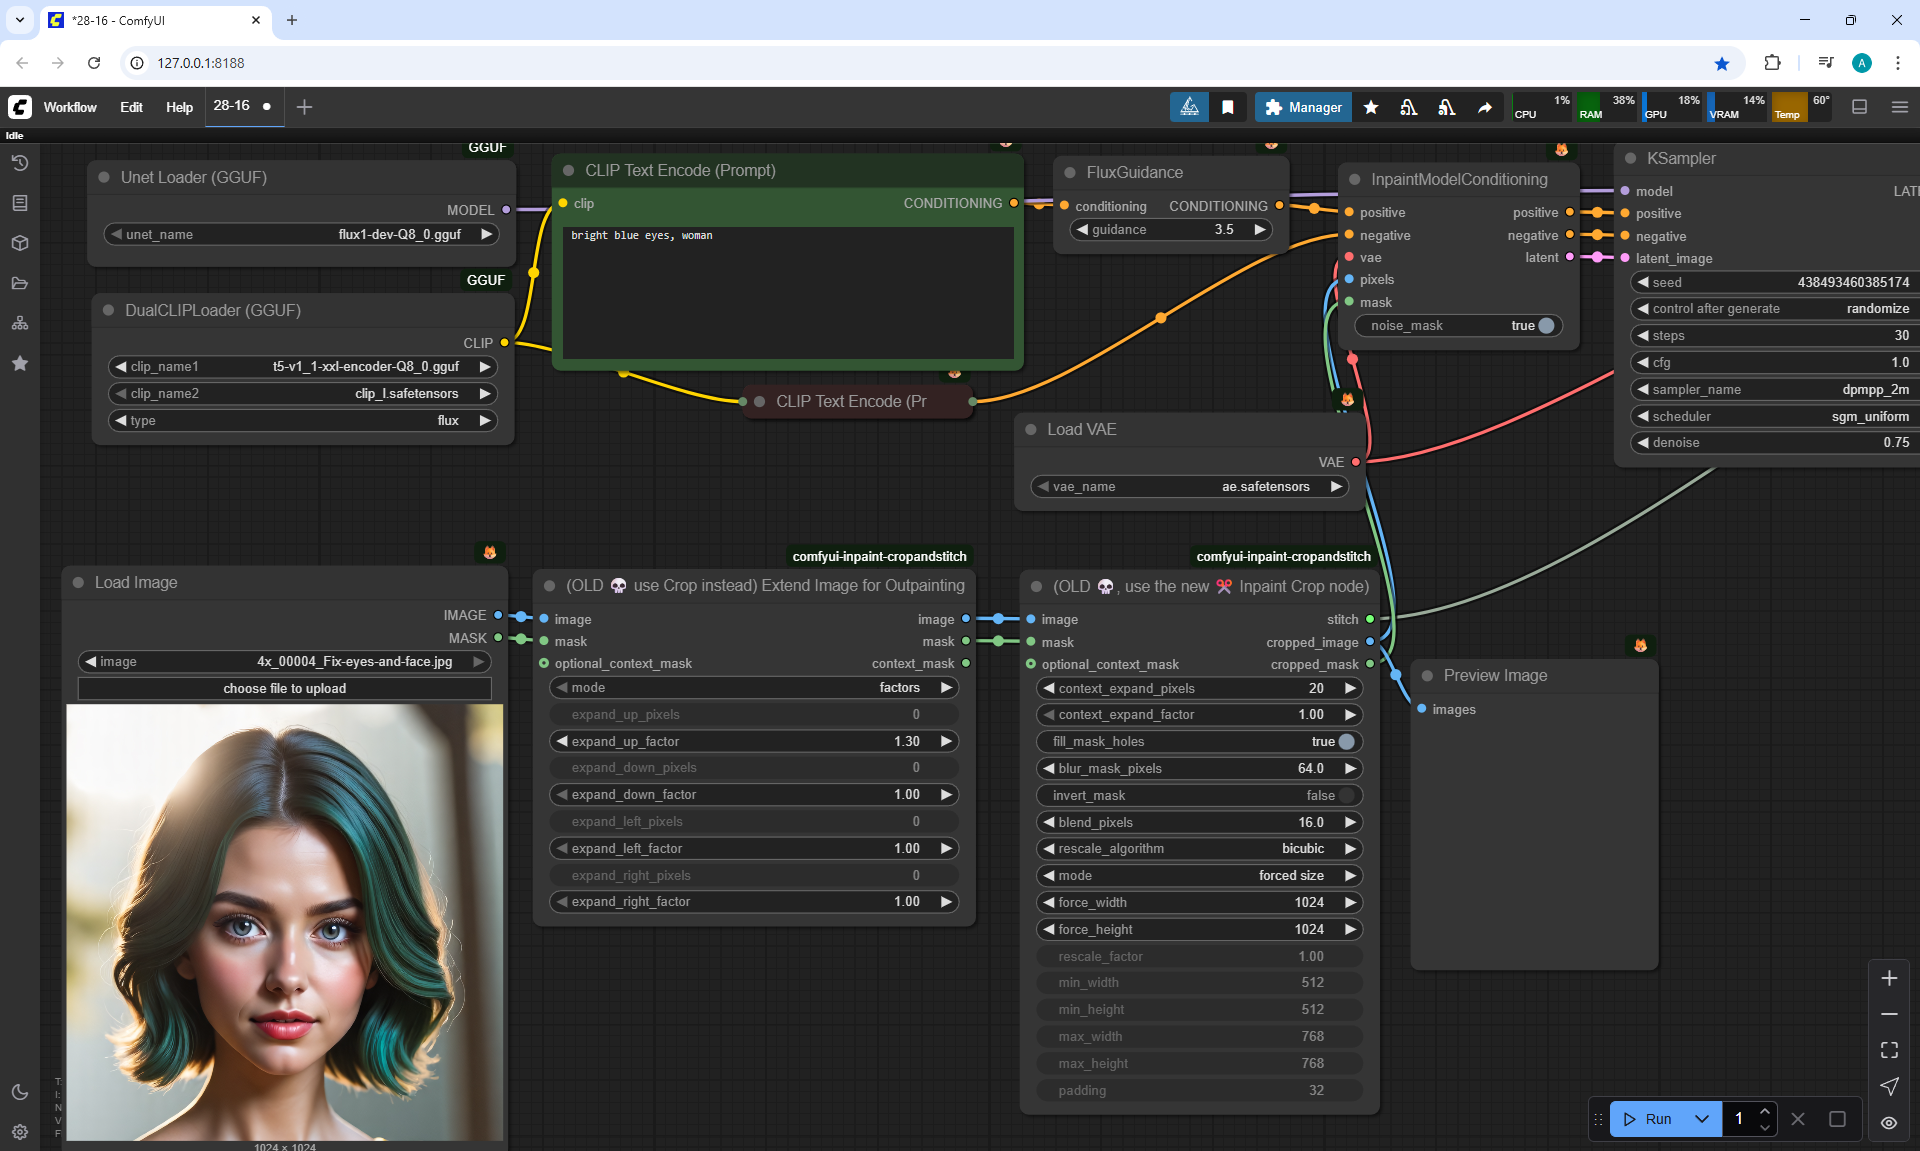The height and width of the screenshot is (1151, 1920).
Task: Open the model library tree icon
Action: pos(19,323)
